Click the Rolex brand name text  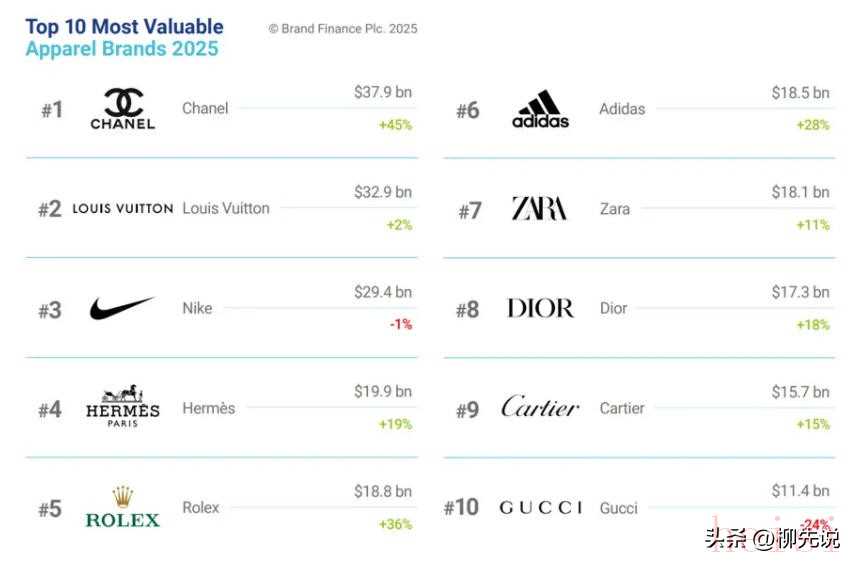tap(202, 508)
